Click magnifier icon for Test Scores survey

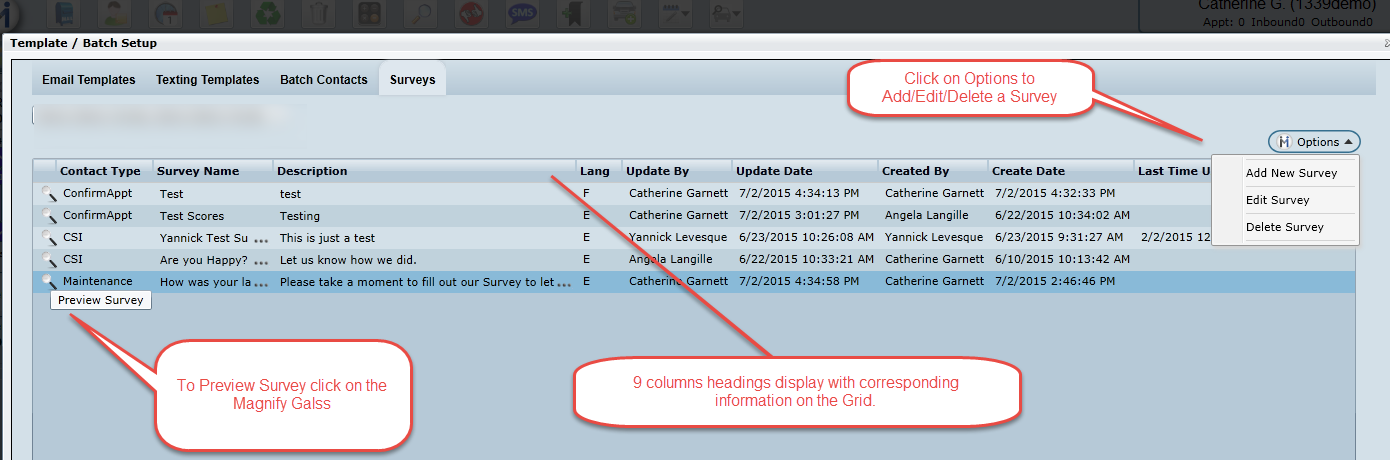(x=47, y=216)
